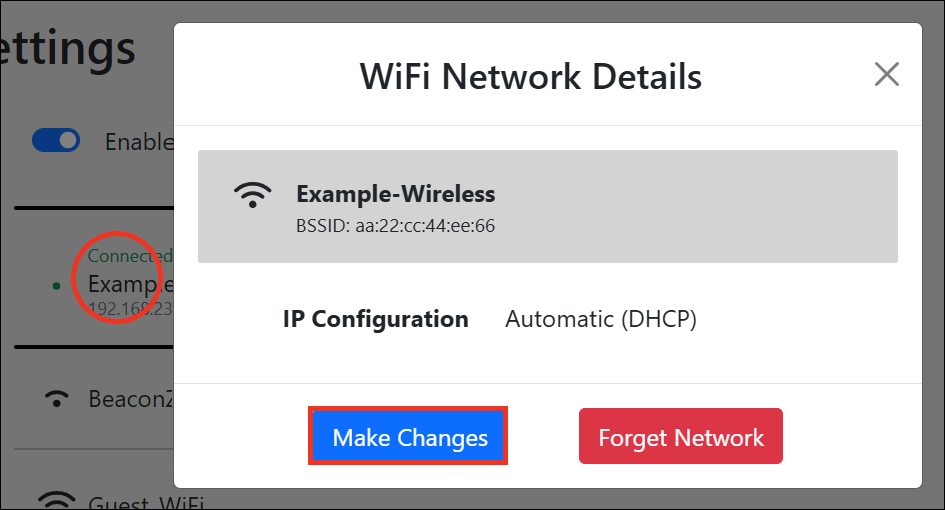Close the WiFi Network Details dialog
Viewport: 945px width, 510px height.
(886, 74)
